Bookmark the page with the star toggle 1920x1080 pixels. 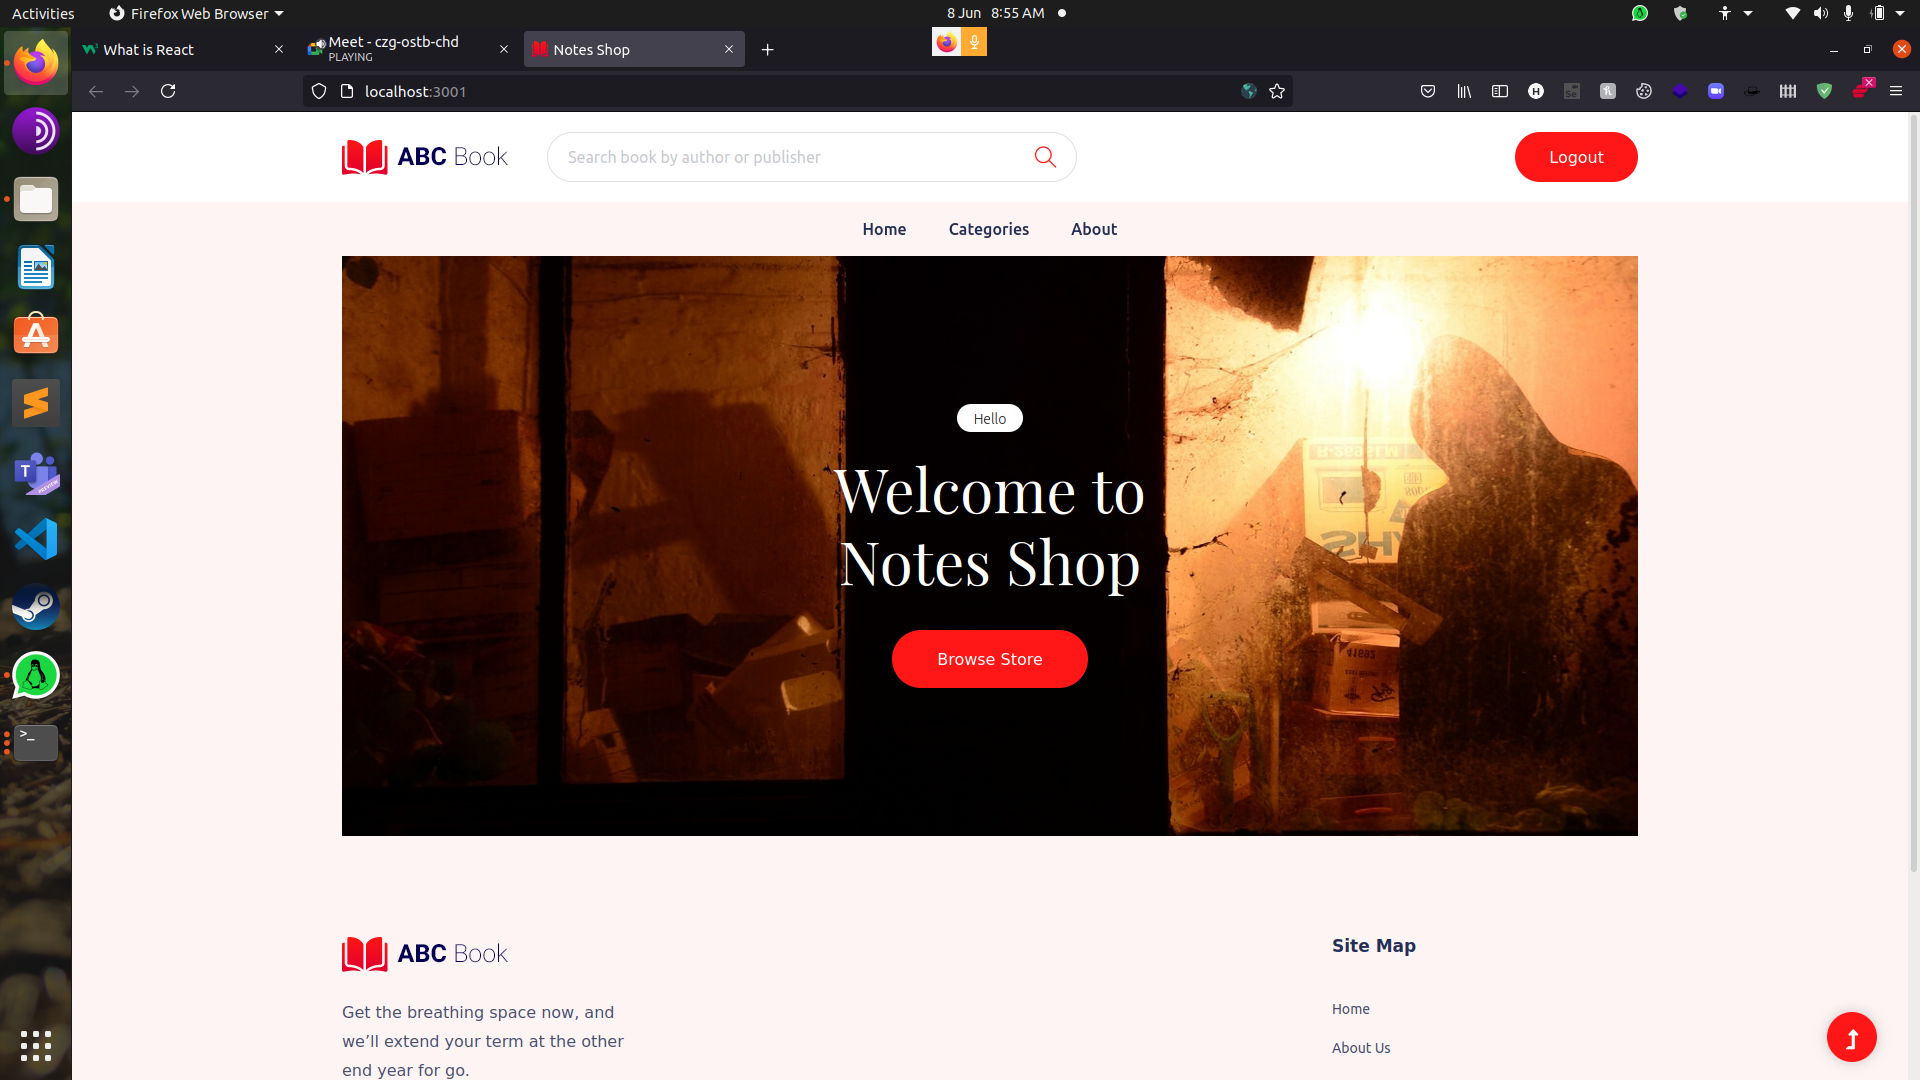(x=1277, y=91)
